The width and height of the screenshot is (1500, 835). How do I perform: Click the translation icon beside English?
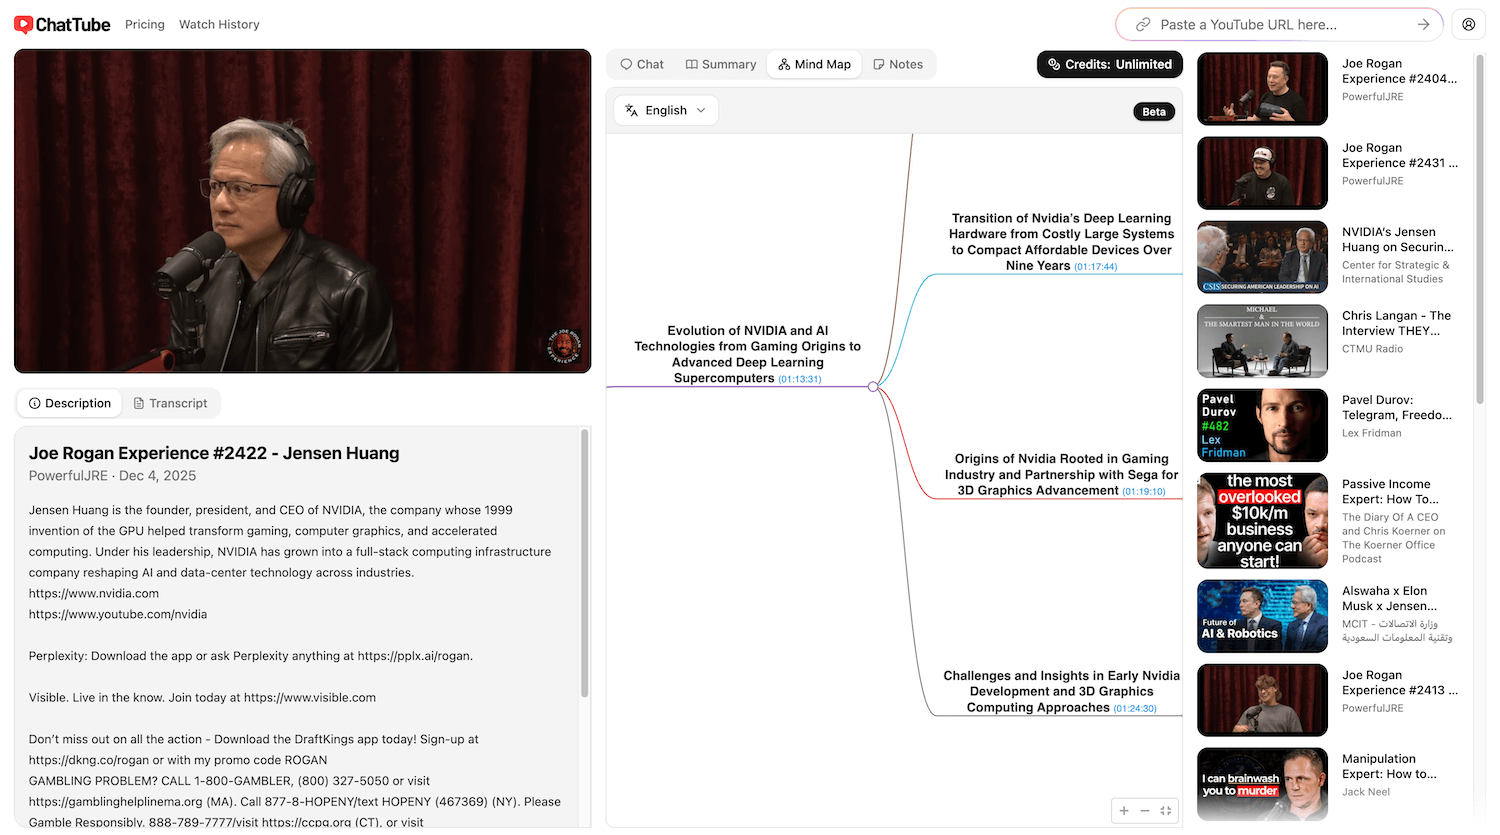(x=631, y=110)
